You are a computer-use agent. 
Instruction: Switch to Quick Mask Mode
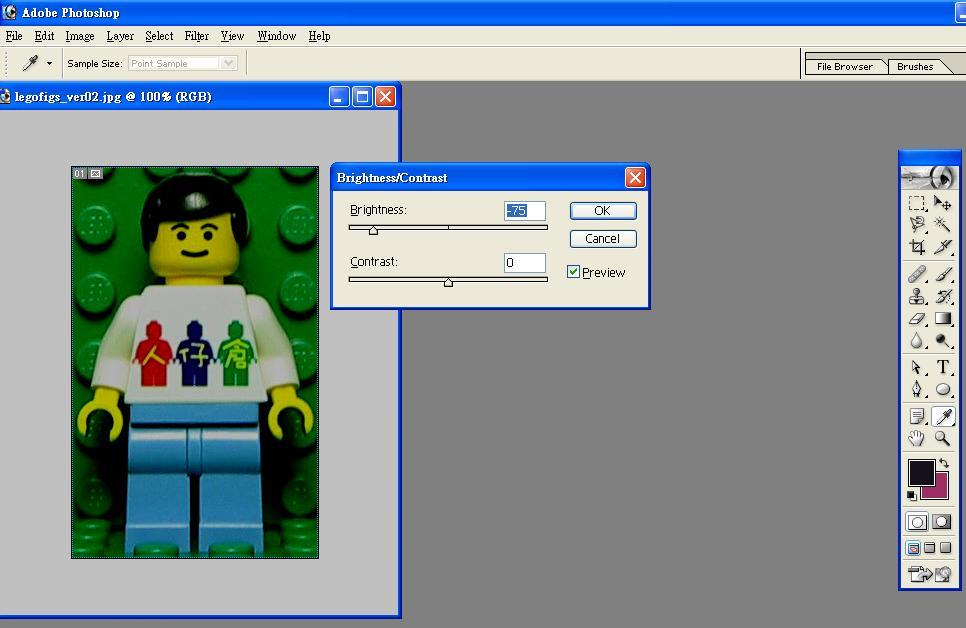[942, 522]
